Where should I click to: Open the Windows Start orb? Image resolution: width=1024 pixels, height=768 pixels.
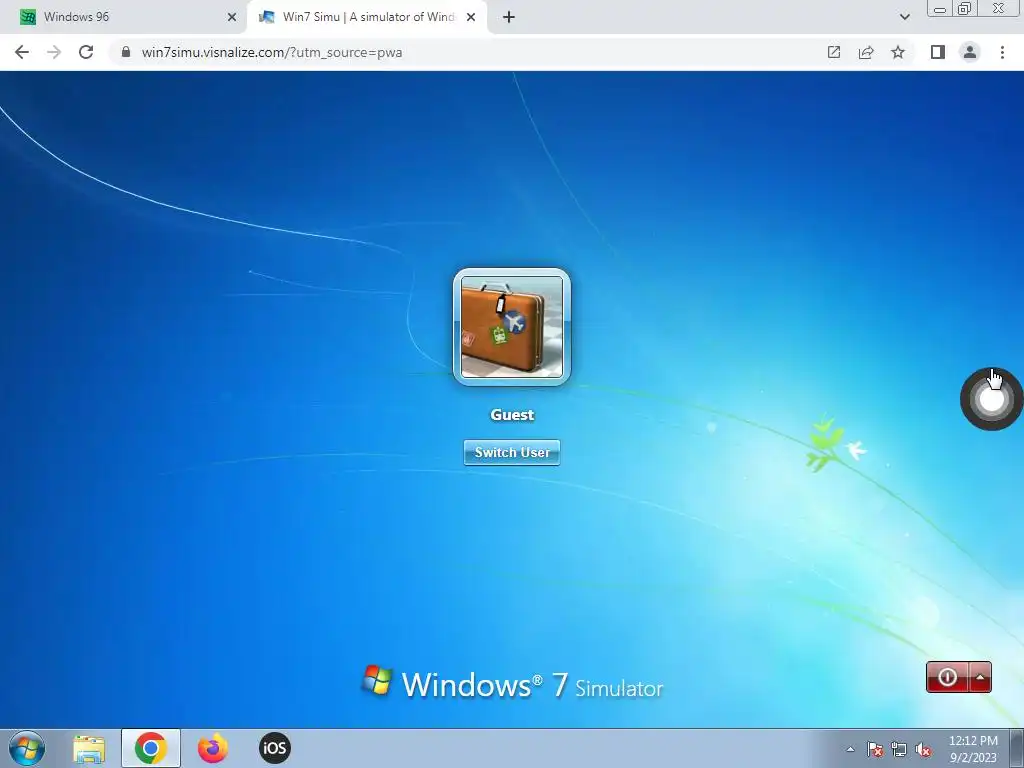[x=27, y=748]
